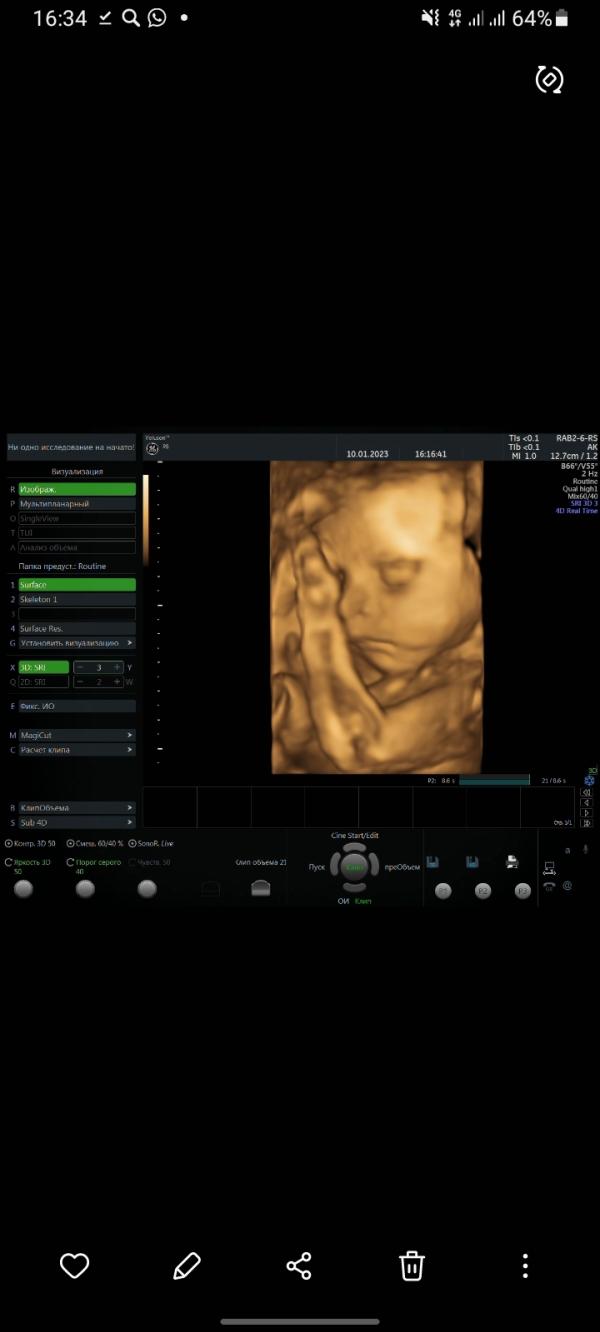Click the microphone icon in ultrasound panel

tap(587, 849)
